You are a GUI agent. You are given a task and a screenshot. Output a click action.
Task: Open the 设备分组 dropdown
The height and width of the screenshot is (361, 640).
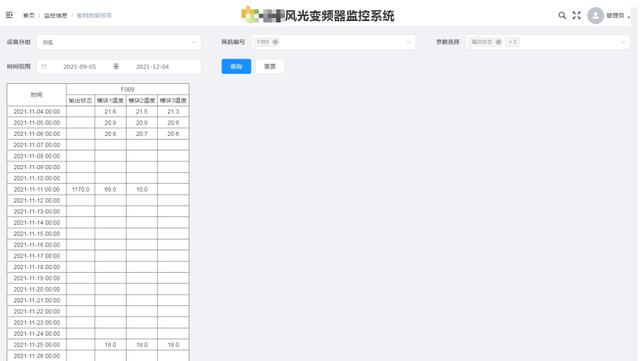click(x=119, y=42)
